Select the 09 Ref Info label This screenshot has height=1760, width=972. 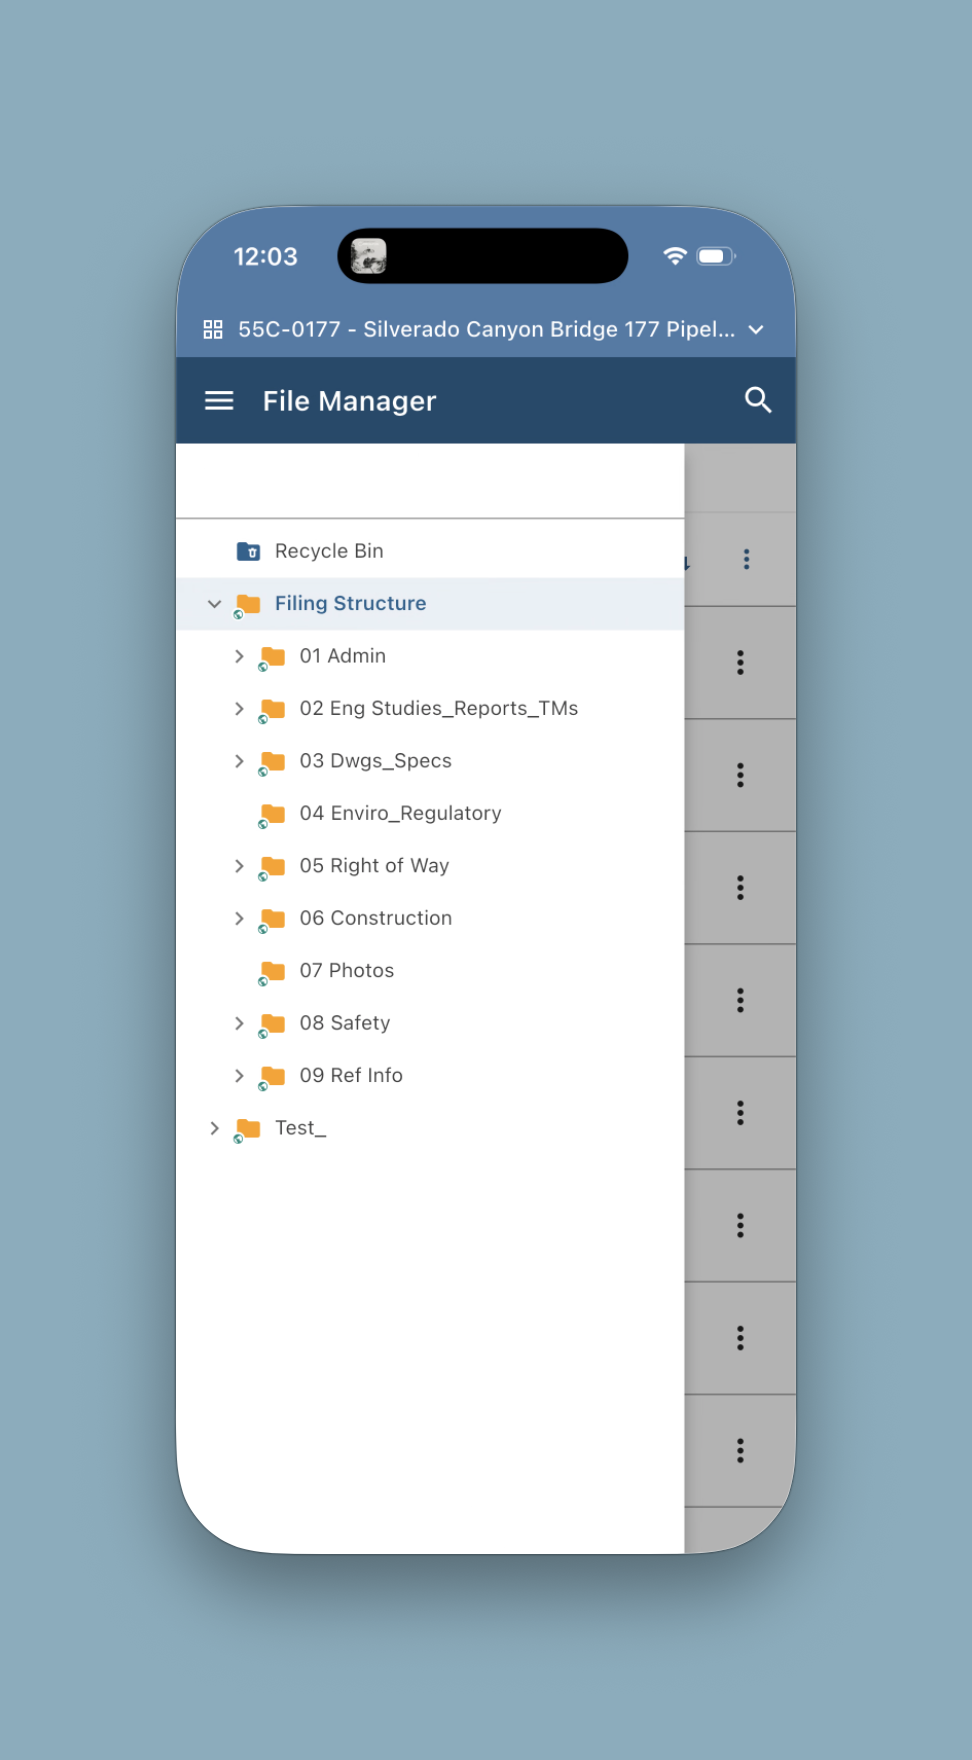[x=351, y=1075]
